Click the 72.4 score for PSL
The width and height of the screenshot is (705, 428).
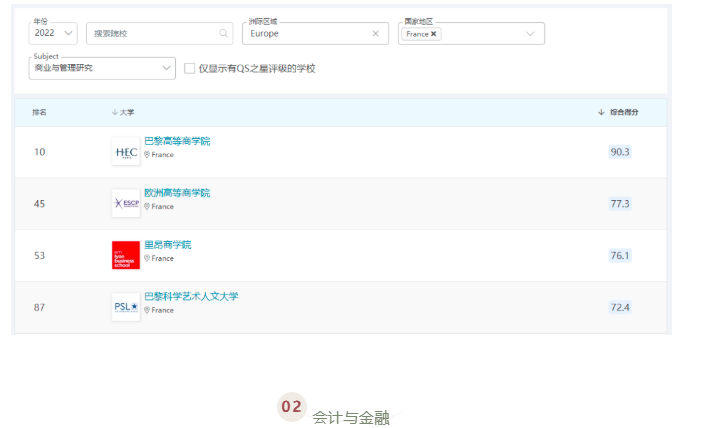pyautogui.click(x=620, y=308)
